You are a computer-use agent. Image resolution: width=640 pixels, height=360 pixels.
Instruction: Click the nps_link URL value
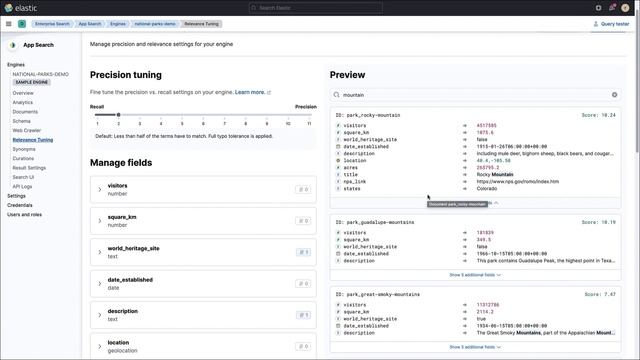(518, 182)
